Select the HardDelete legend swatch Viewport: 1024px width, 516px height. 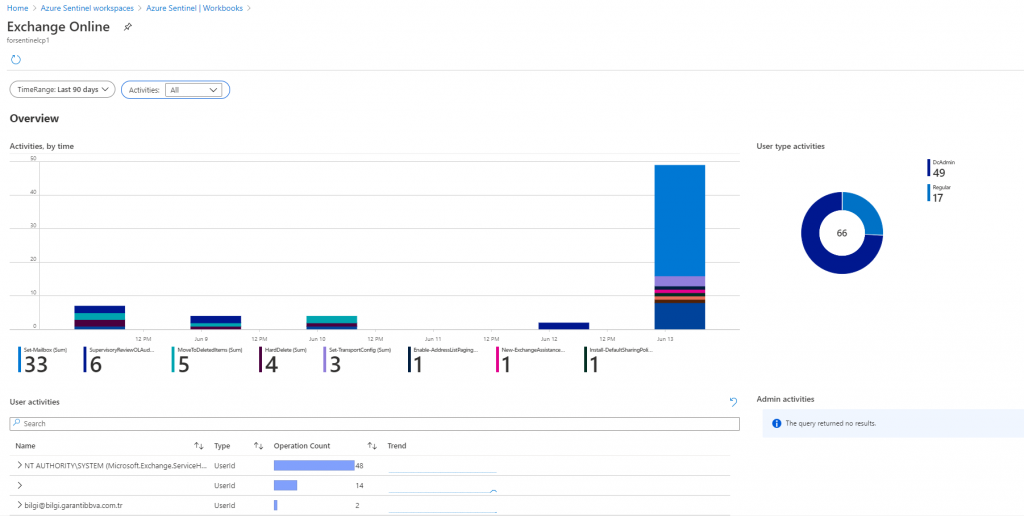point(261,359)
